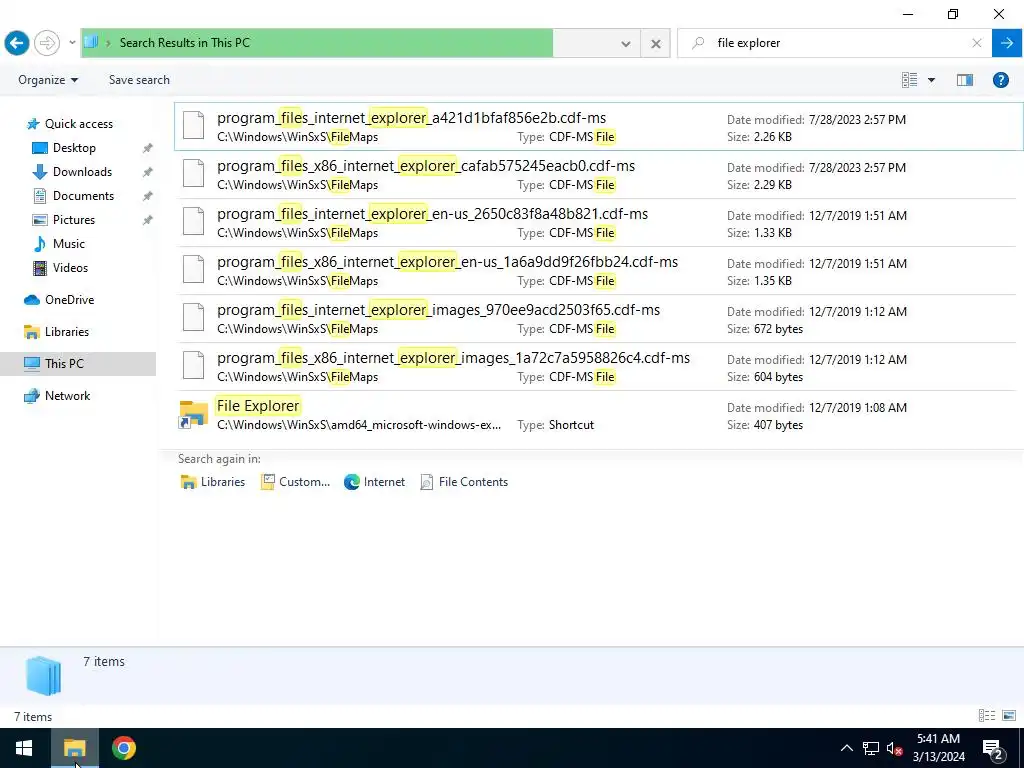
Task: Open Pictures in the sidebar
Action: [73, 220]
